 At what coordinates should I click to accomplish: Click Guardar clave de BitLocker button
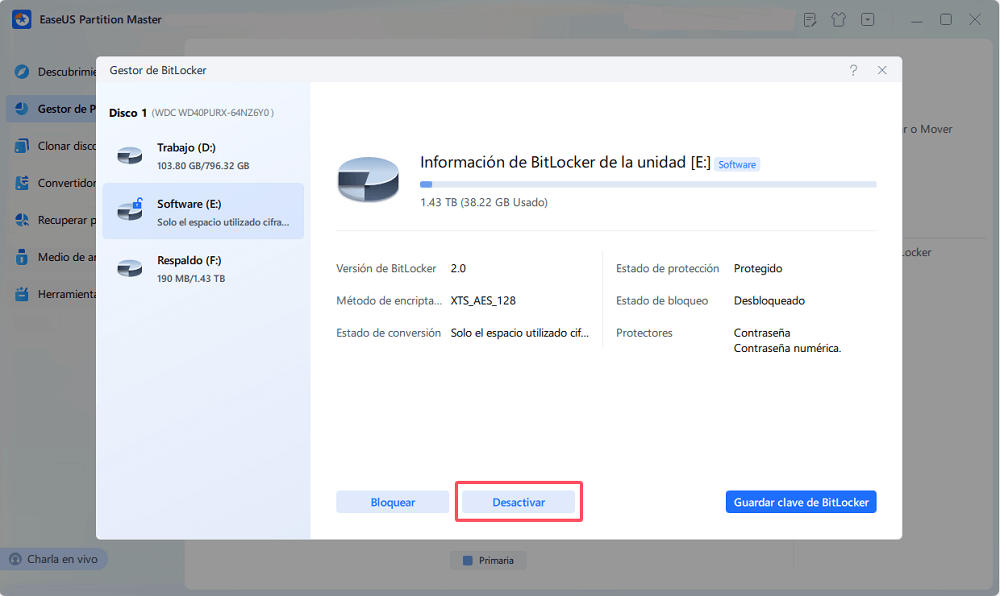tap(801, 502)
